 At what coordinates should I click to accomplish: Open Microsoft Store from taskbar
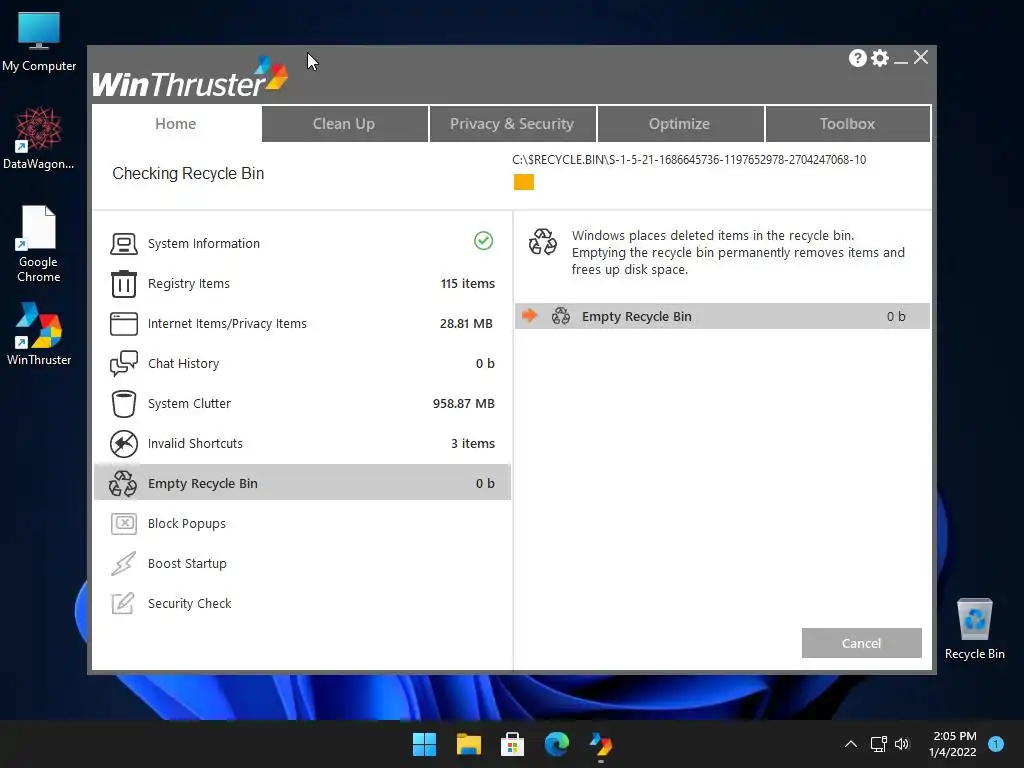coord(513,744)
